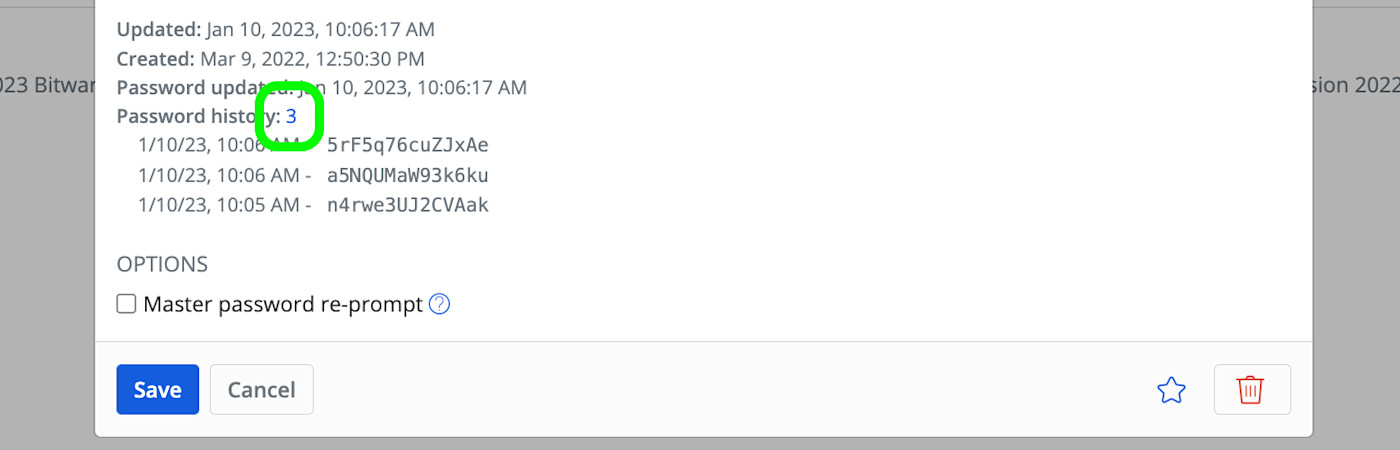
Task: Open help for Master password re-prompt
Action: [x=439, y=304]
